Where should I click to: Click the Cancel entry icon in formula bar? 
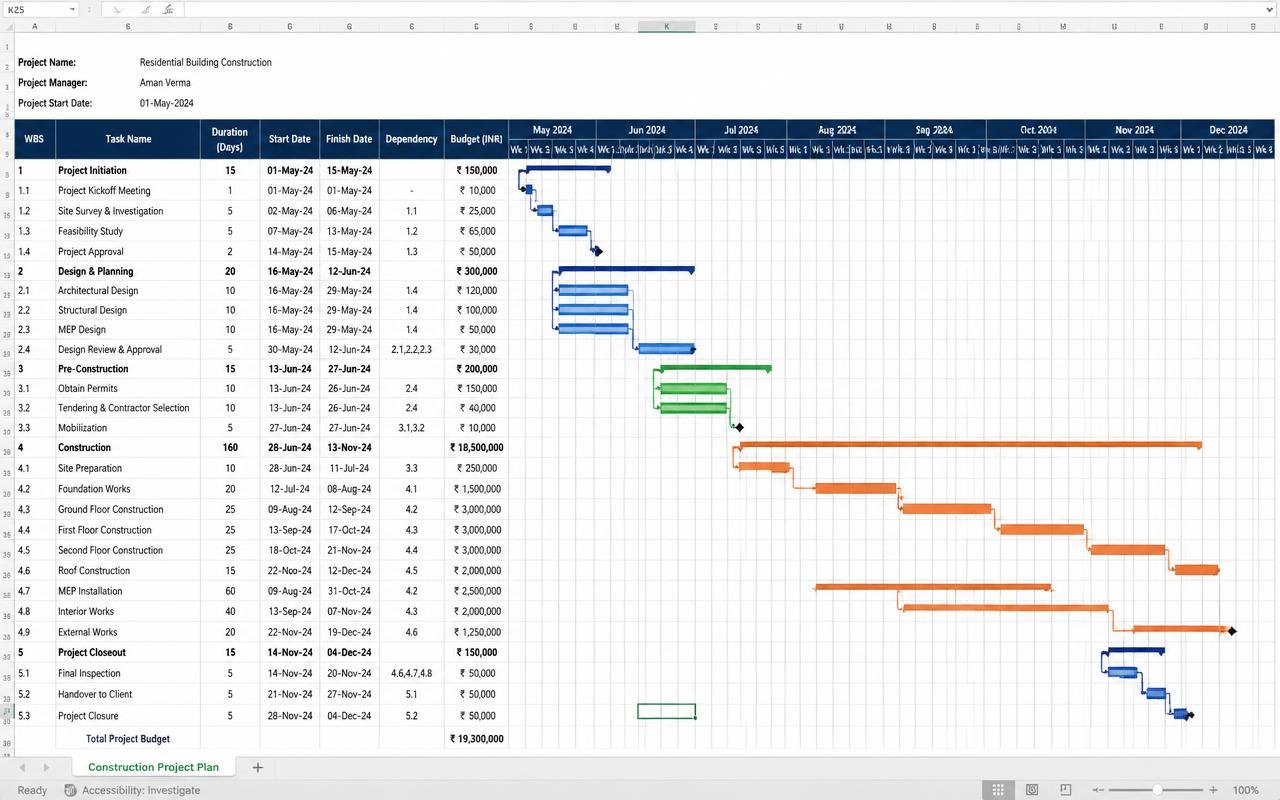coord(118,9)
